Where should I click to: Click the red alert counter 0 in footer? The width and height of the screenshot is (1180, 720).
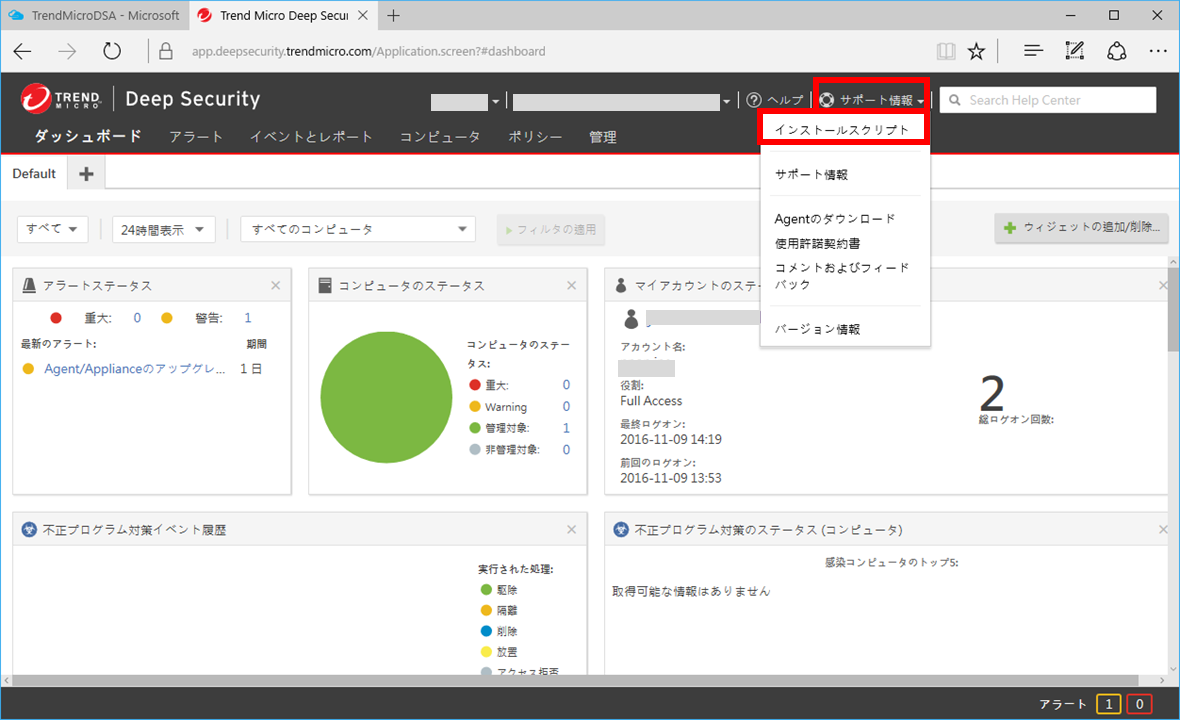coord(1139,704)
